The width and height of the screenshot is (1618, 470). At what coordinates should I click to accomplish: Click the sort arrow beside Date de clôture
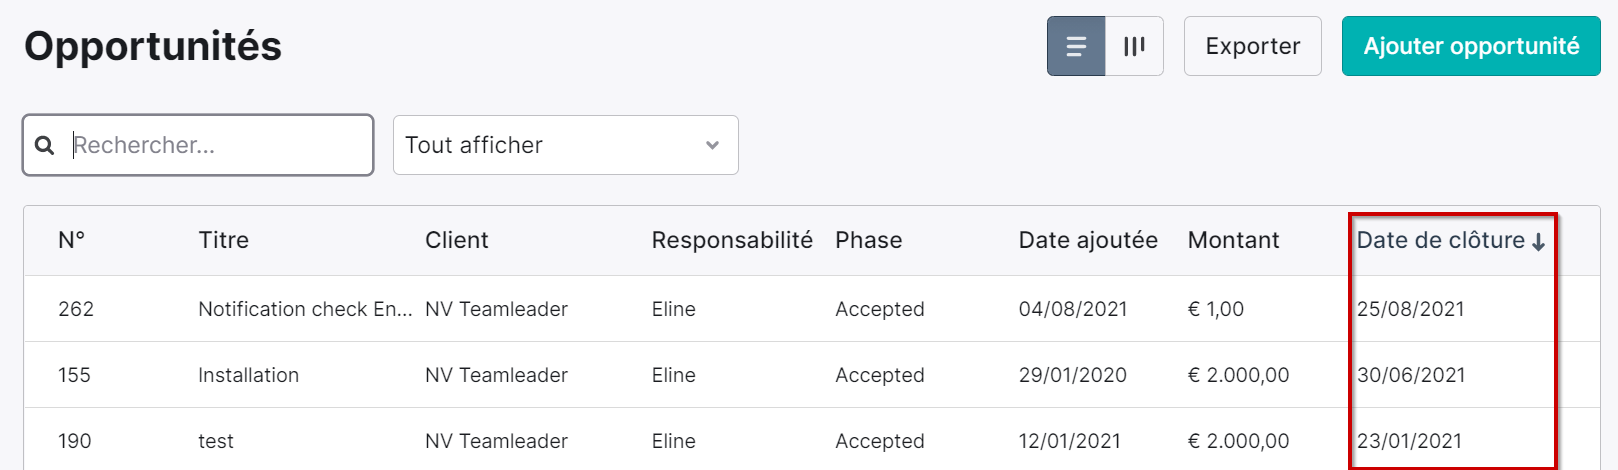click(1538, 242)
